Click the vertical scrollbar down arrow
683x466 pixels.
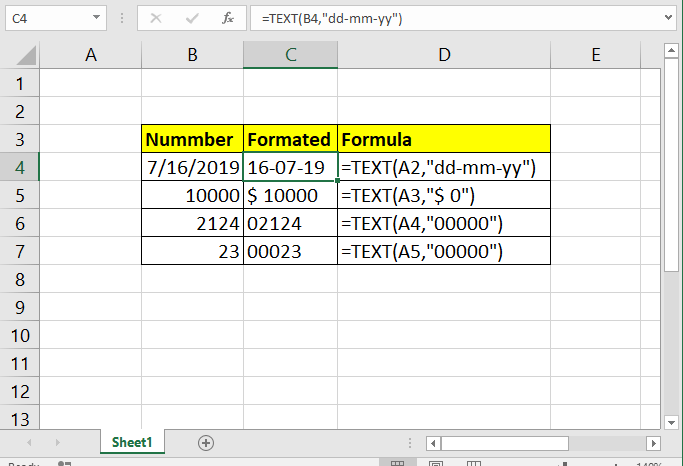(671, 422)
